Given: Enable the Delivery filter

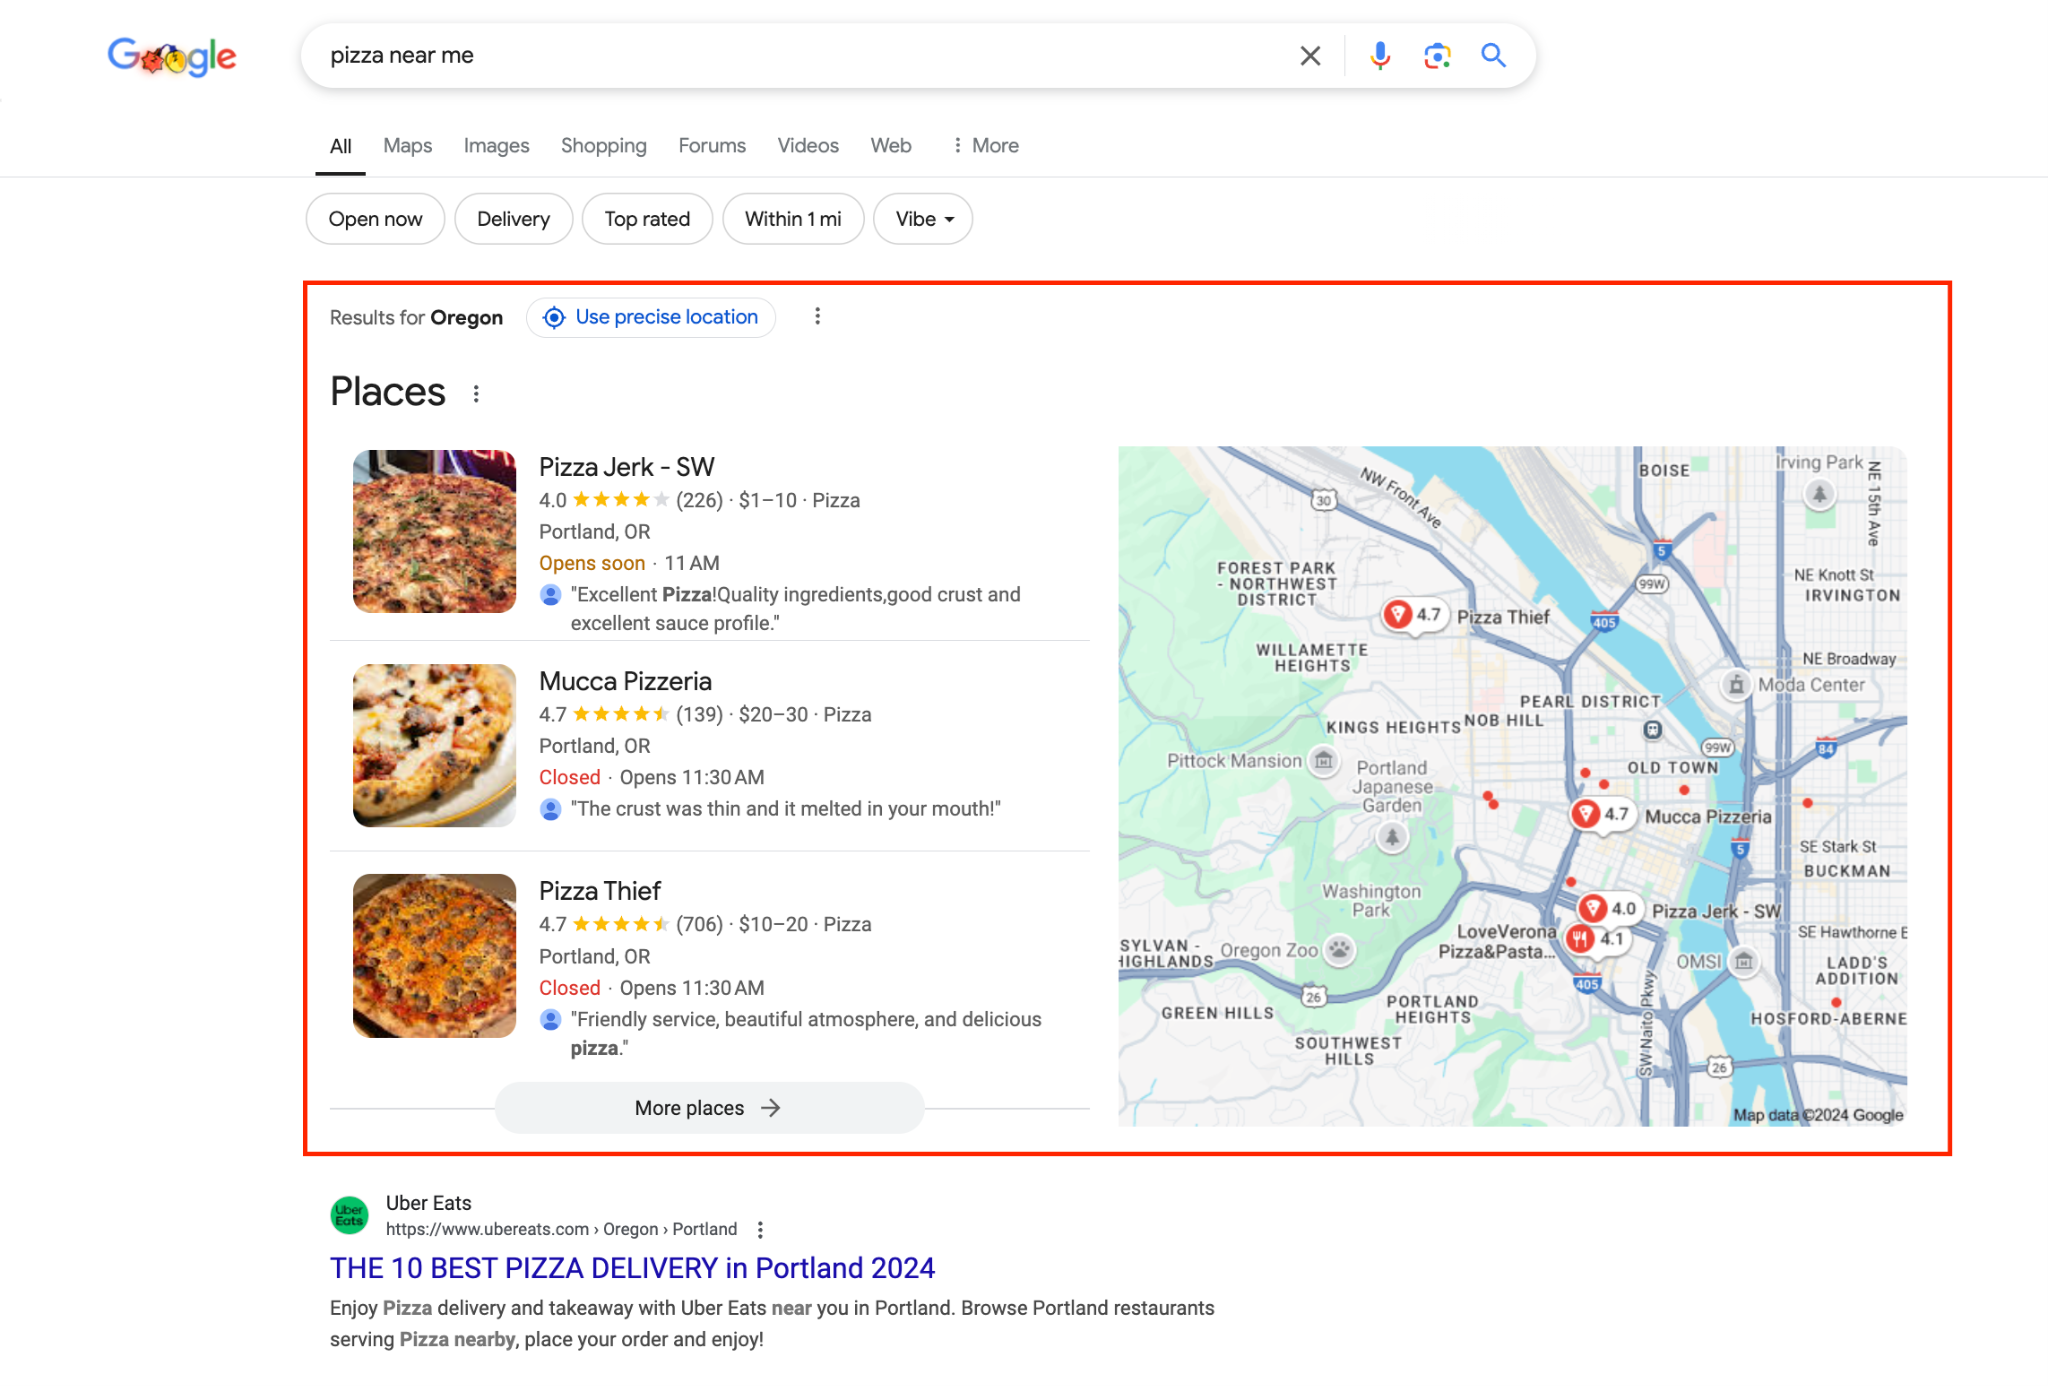Looking at the screenshot, I should 513,218.
